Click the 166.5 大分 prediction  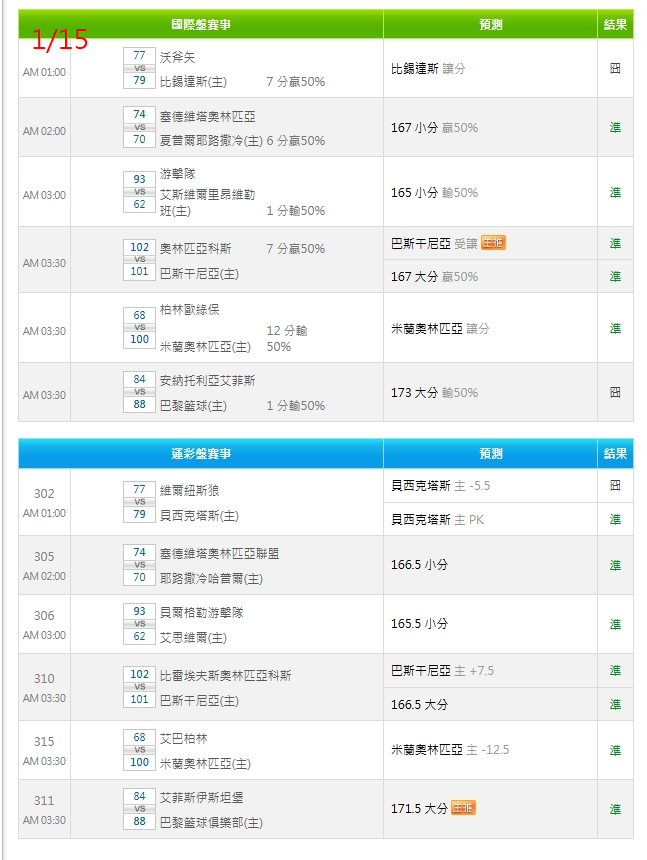(x=419, y=705)
